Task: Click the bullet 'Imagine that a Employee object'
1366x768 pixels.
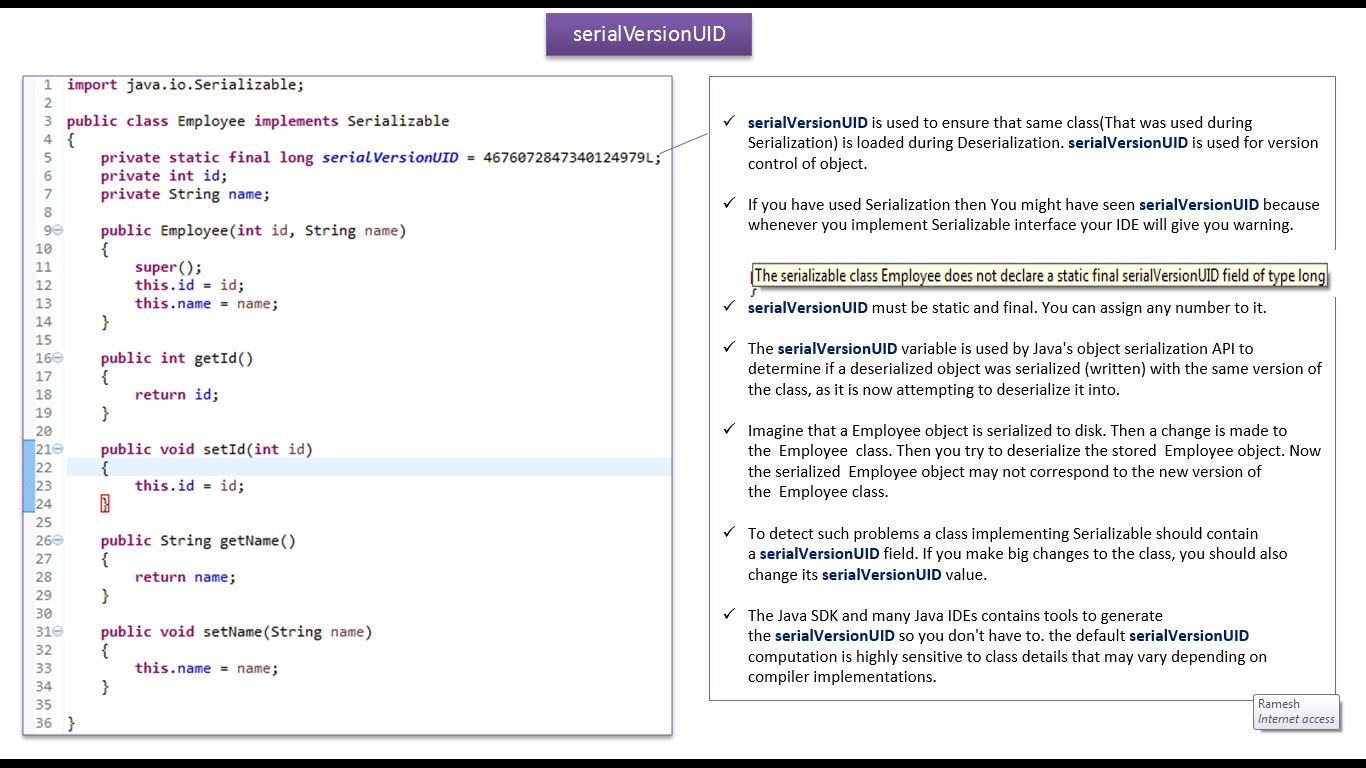Action: [1034, 461]
